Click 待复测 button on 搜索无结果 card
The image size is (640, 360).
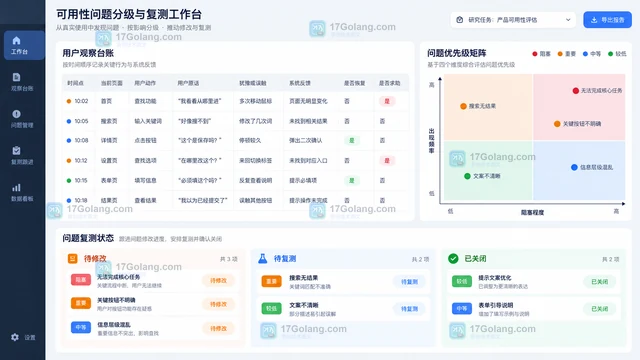click(x=409, y=282)
